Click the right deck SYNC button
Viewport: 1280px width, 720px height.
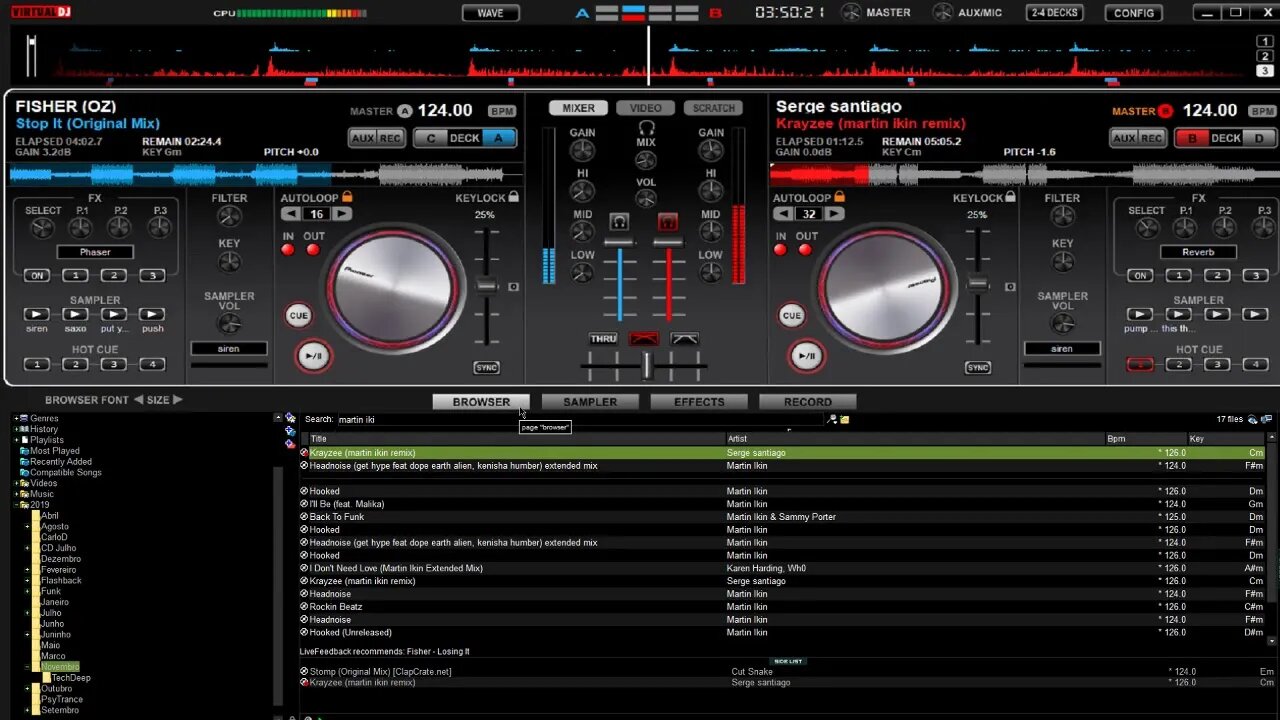coord(978,368)
